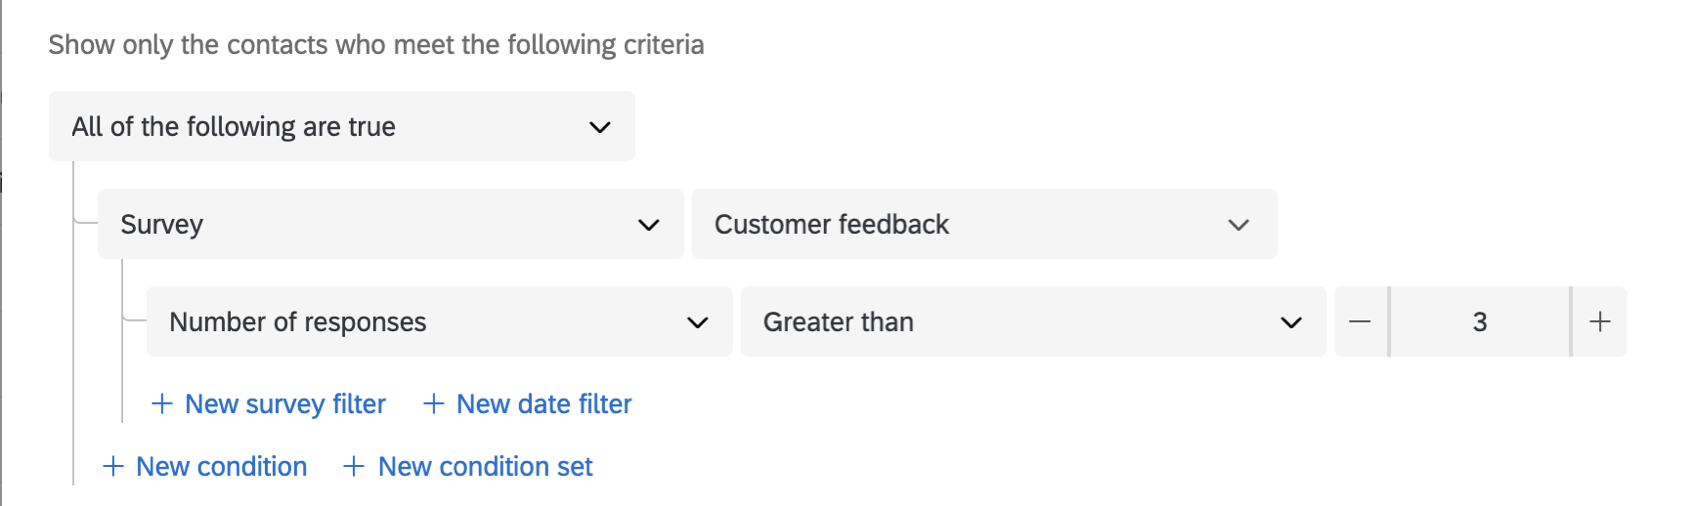Click the plus icon beside New survey filter
This screenshot has width=1700, height=506.
point(162,404)
